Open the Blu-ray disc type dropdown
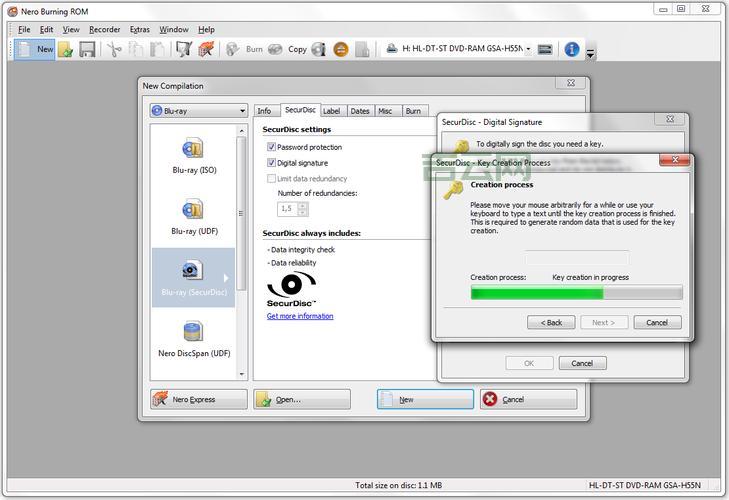 (x=198, y=111)
